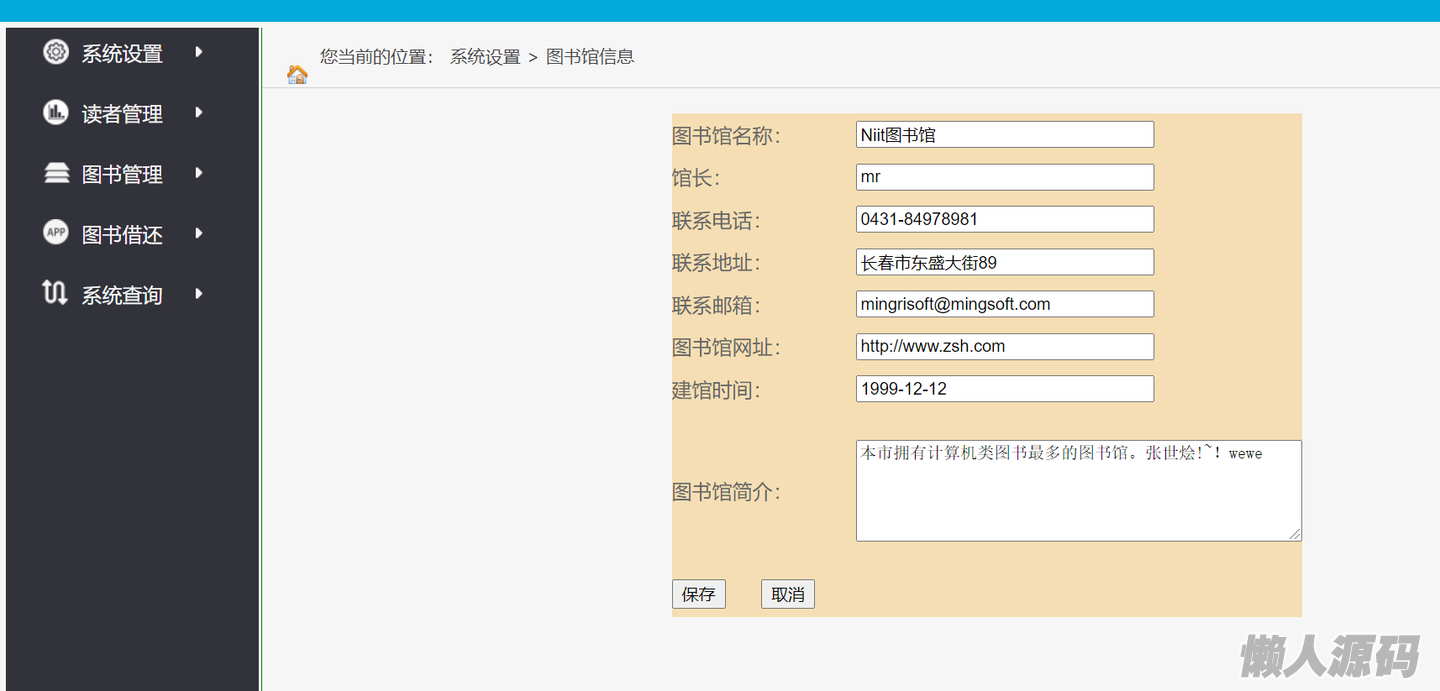This screenshot has width=1440, height=691.
Task: Expand the 图书管理 submenu arrow
Action: tap(199, 173)
